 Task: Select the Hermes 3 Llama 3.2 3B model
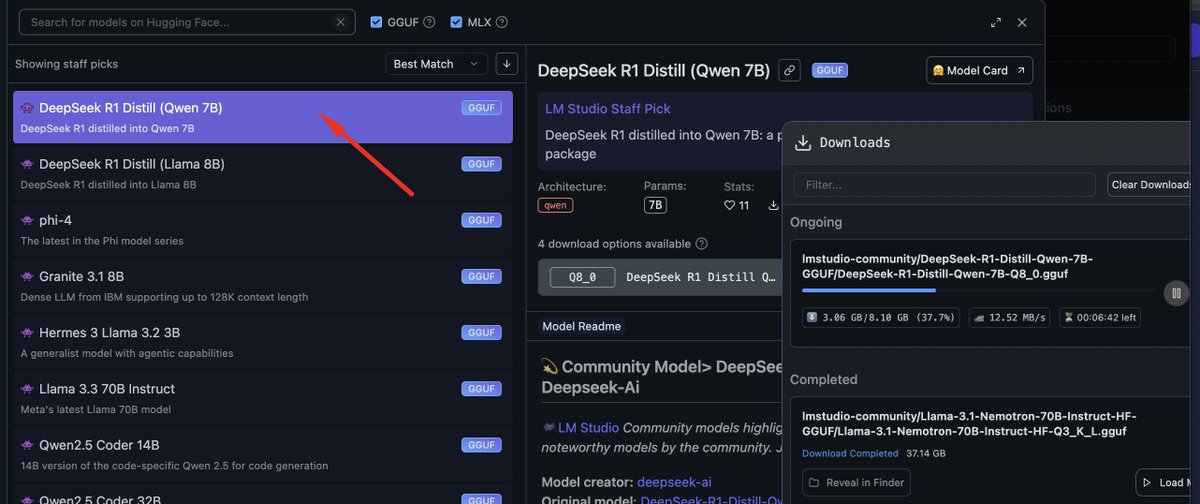pyautogui.click(x=263, y=341)
